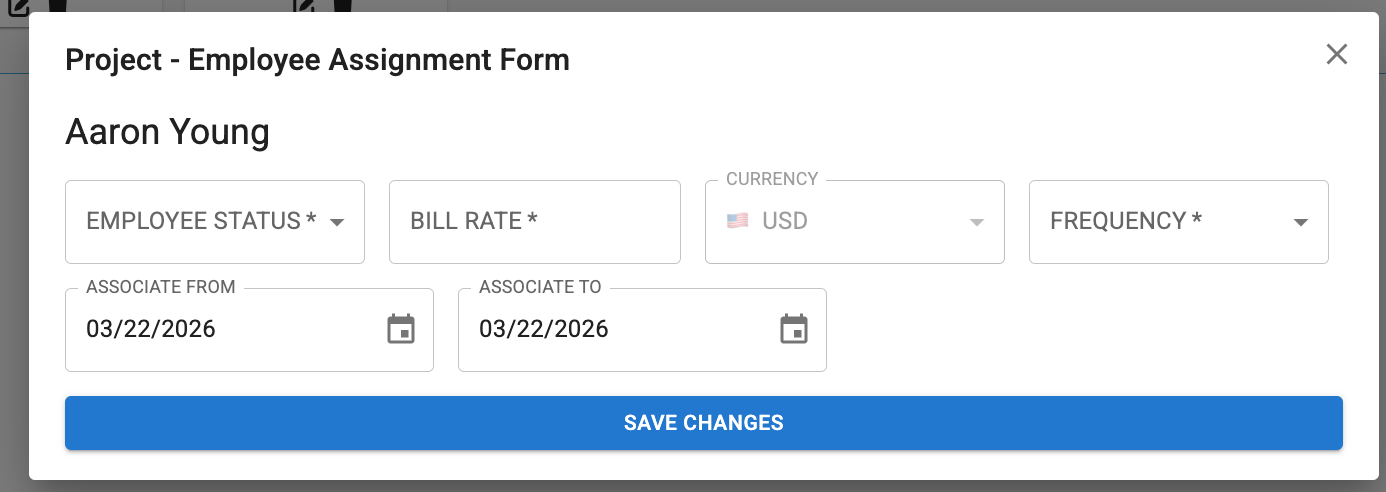Select the Employee Status field
The width and height of the screenshot is (1386, 492).
200,221
